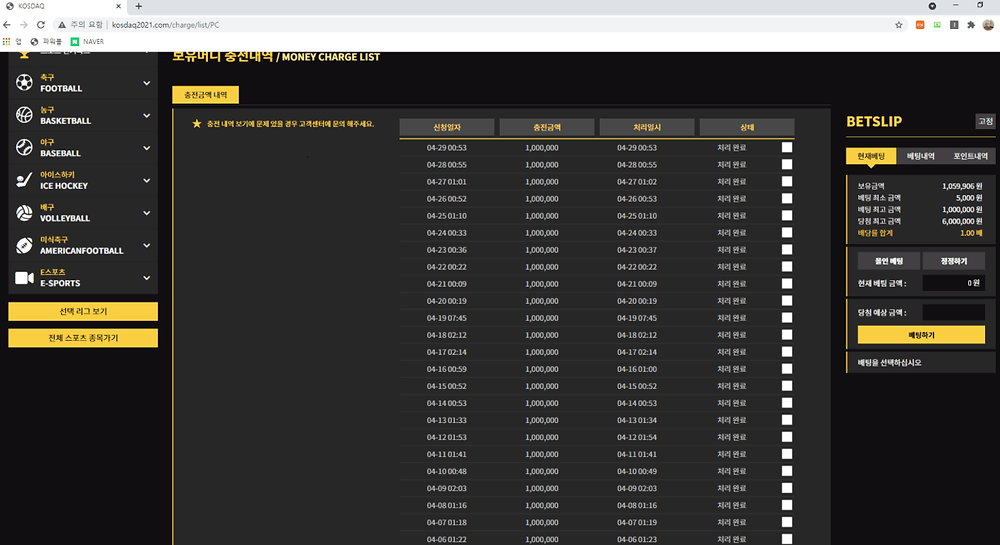Expand the BASKETBALL menu chevron
Viewport: 1000px width, 545px height.
click(147, 115)
